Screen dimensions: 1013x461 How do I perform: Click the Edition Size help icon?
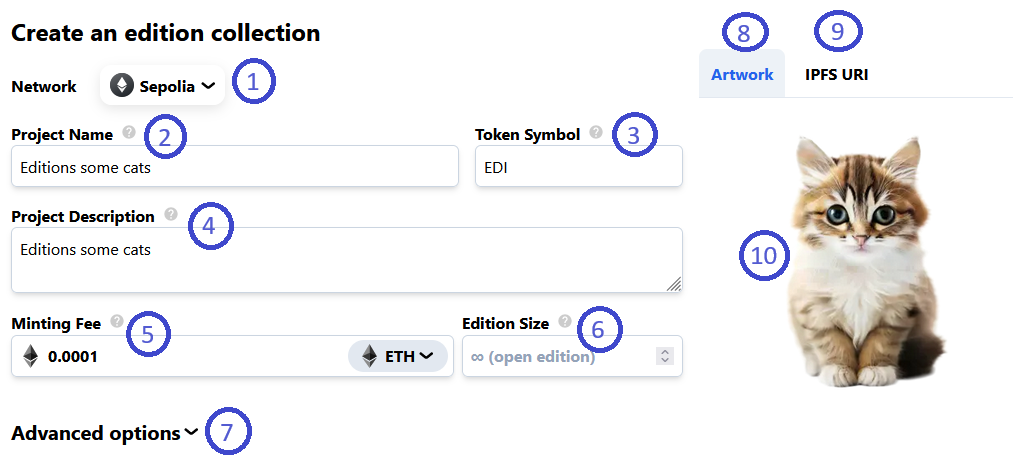pyautogui.click(x=565, y=322)
